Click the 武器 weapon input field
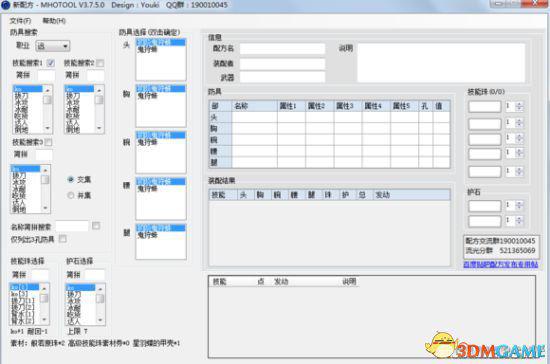 tap(282, 77)
